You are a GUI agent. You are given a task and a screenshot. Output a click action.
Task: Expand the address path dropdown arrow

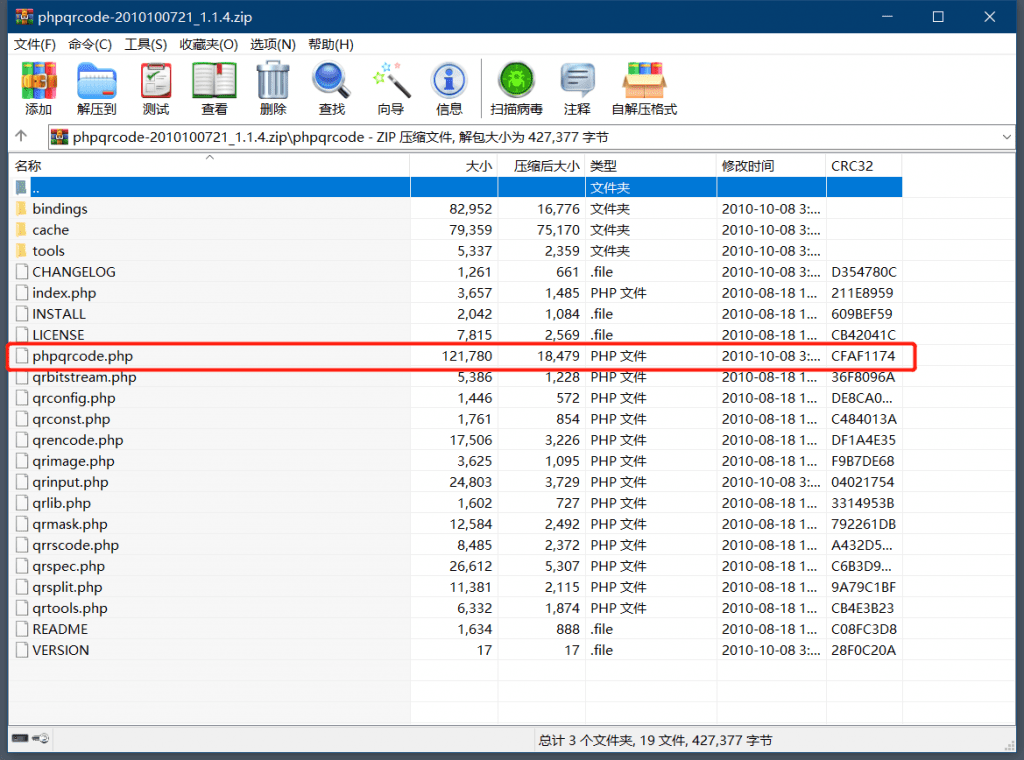[x=1006, y=137]
